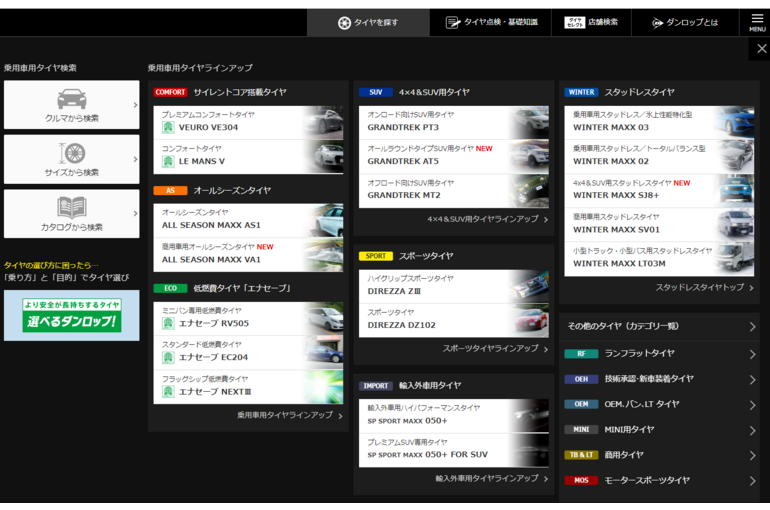Expand OEM, バン, LT タイヤ row
The width and height of the screenshot is (770, 510).
659,404
